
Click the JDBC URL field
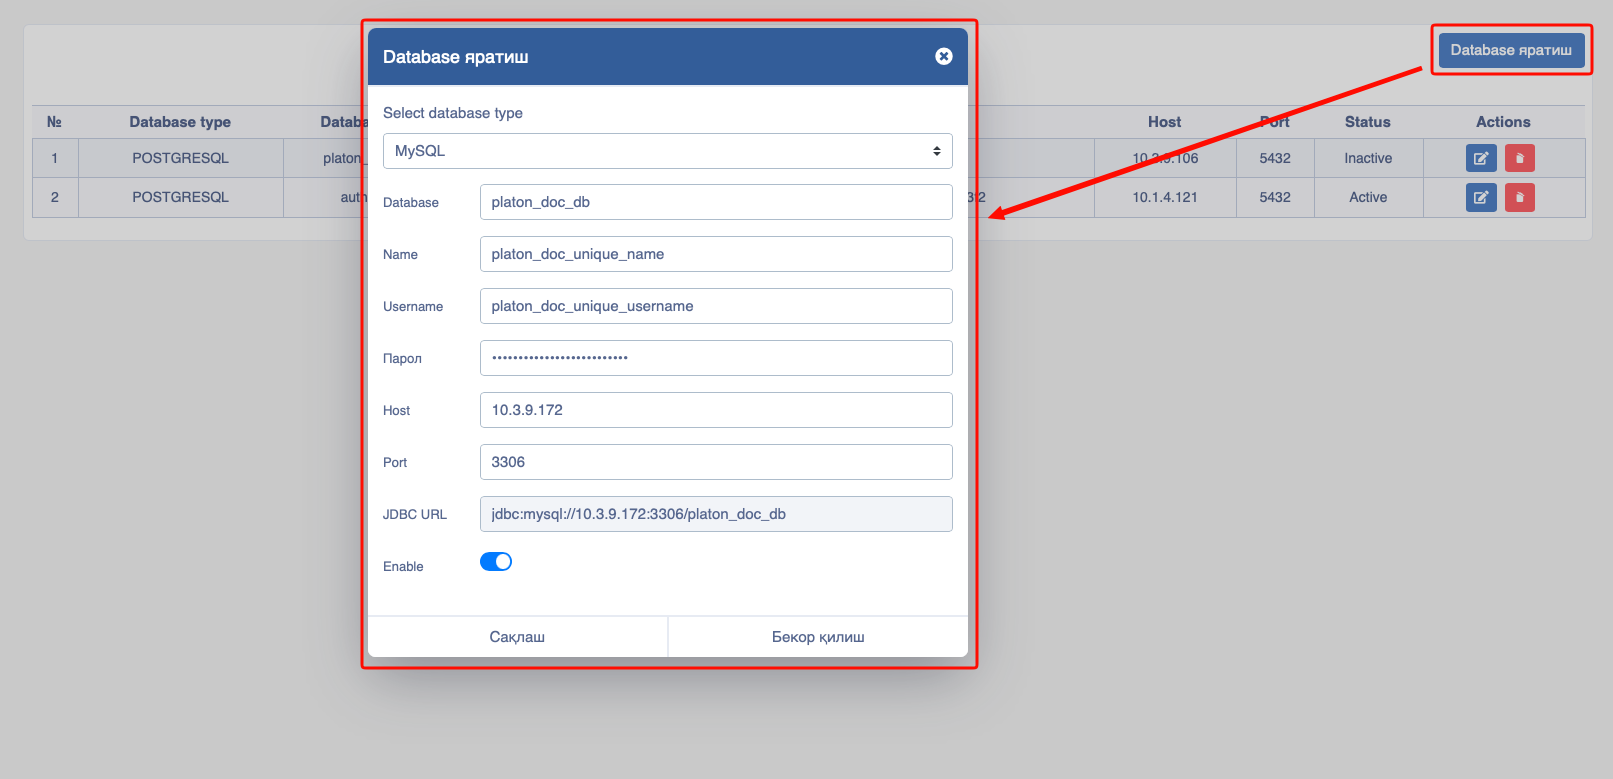pyautogui.click(x=716, y=514)
